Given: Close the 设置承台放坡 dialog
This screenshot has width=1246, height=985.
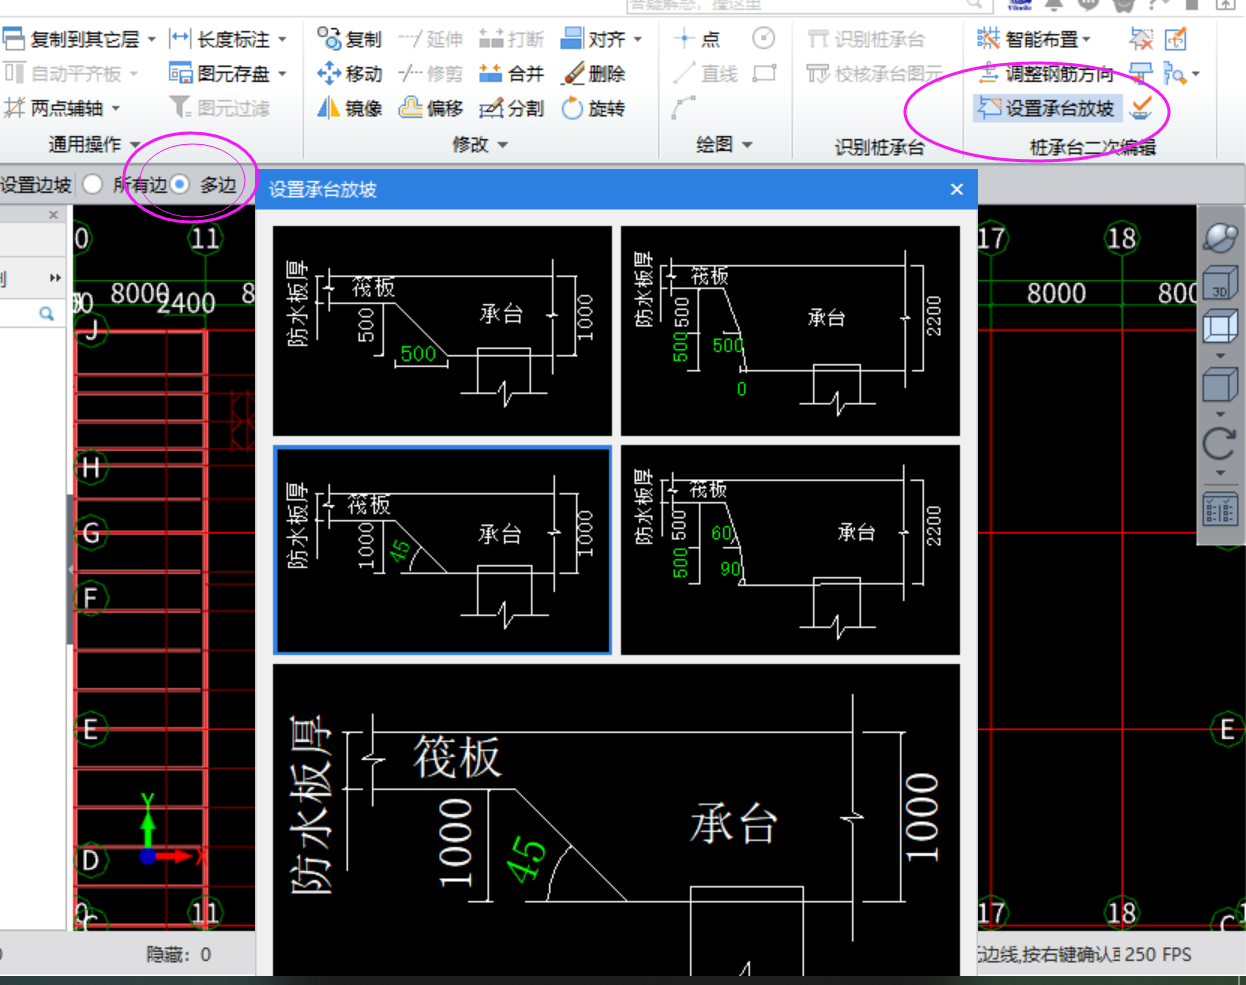Looking at the screenshot, I should 957,189.
